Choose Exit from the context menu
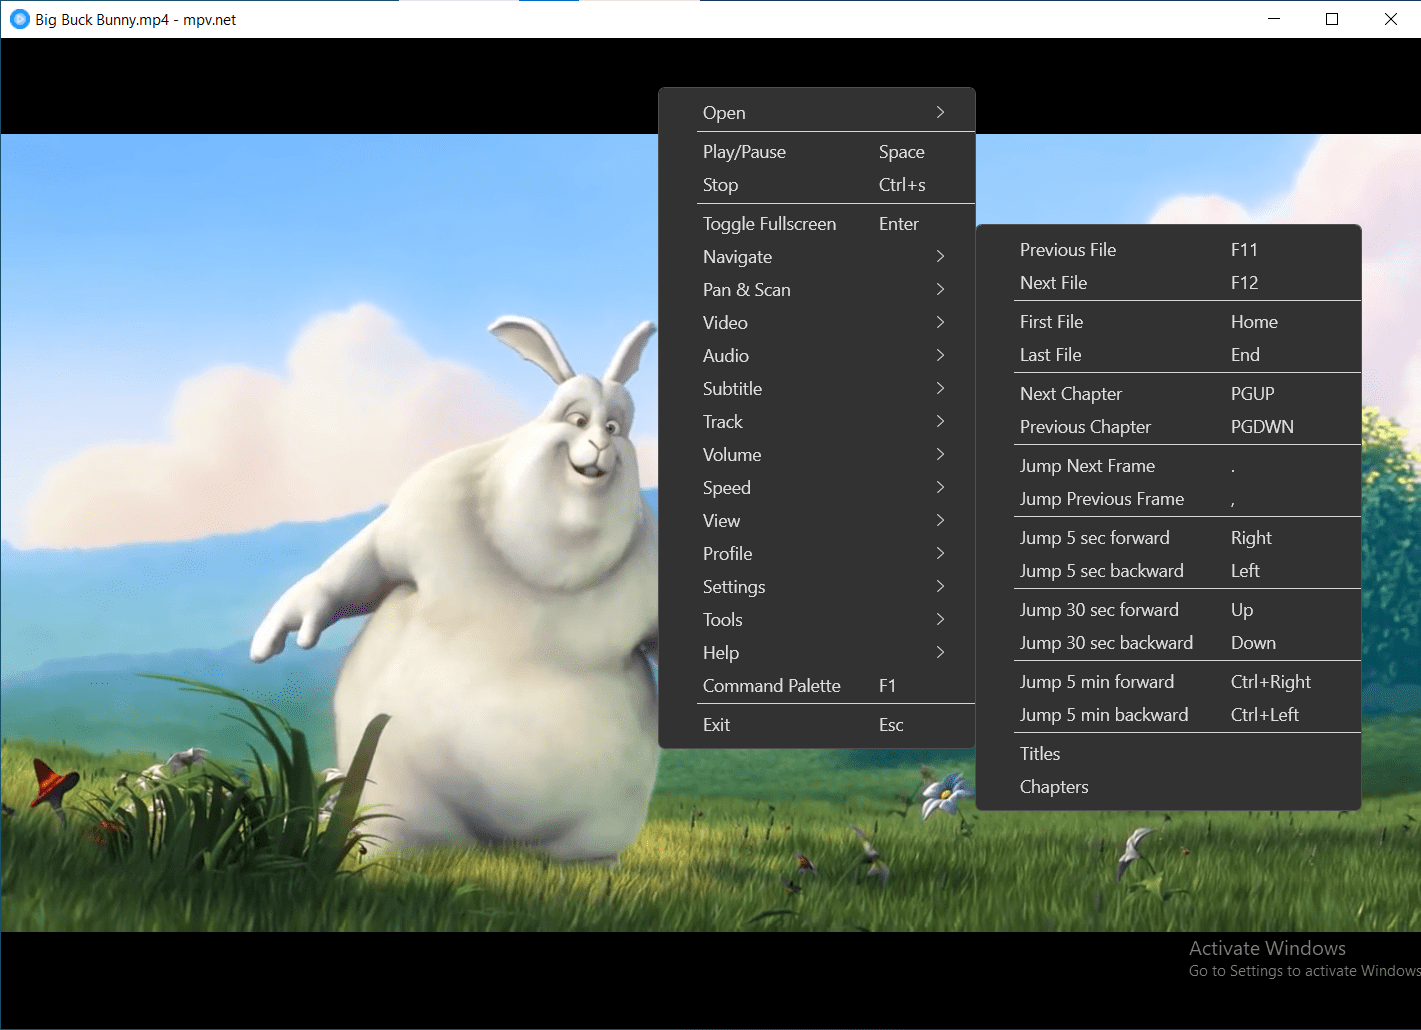The image size is (1421, 1030). point(817,725)
